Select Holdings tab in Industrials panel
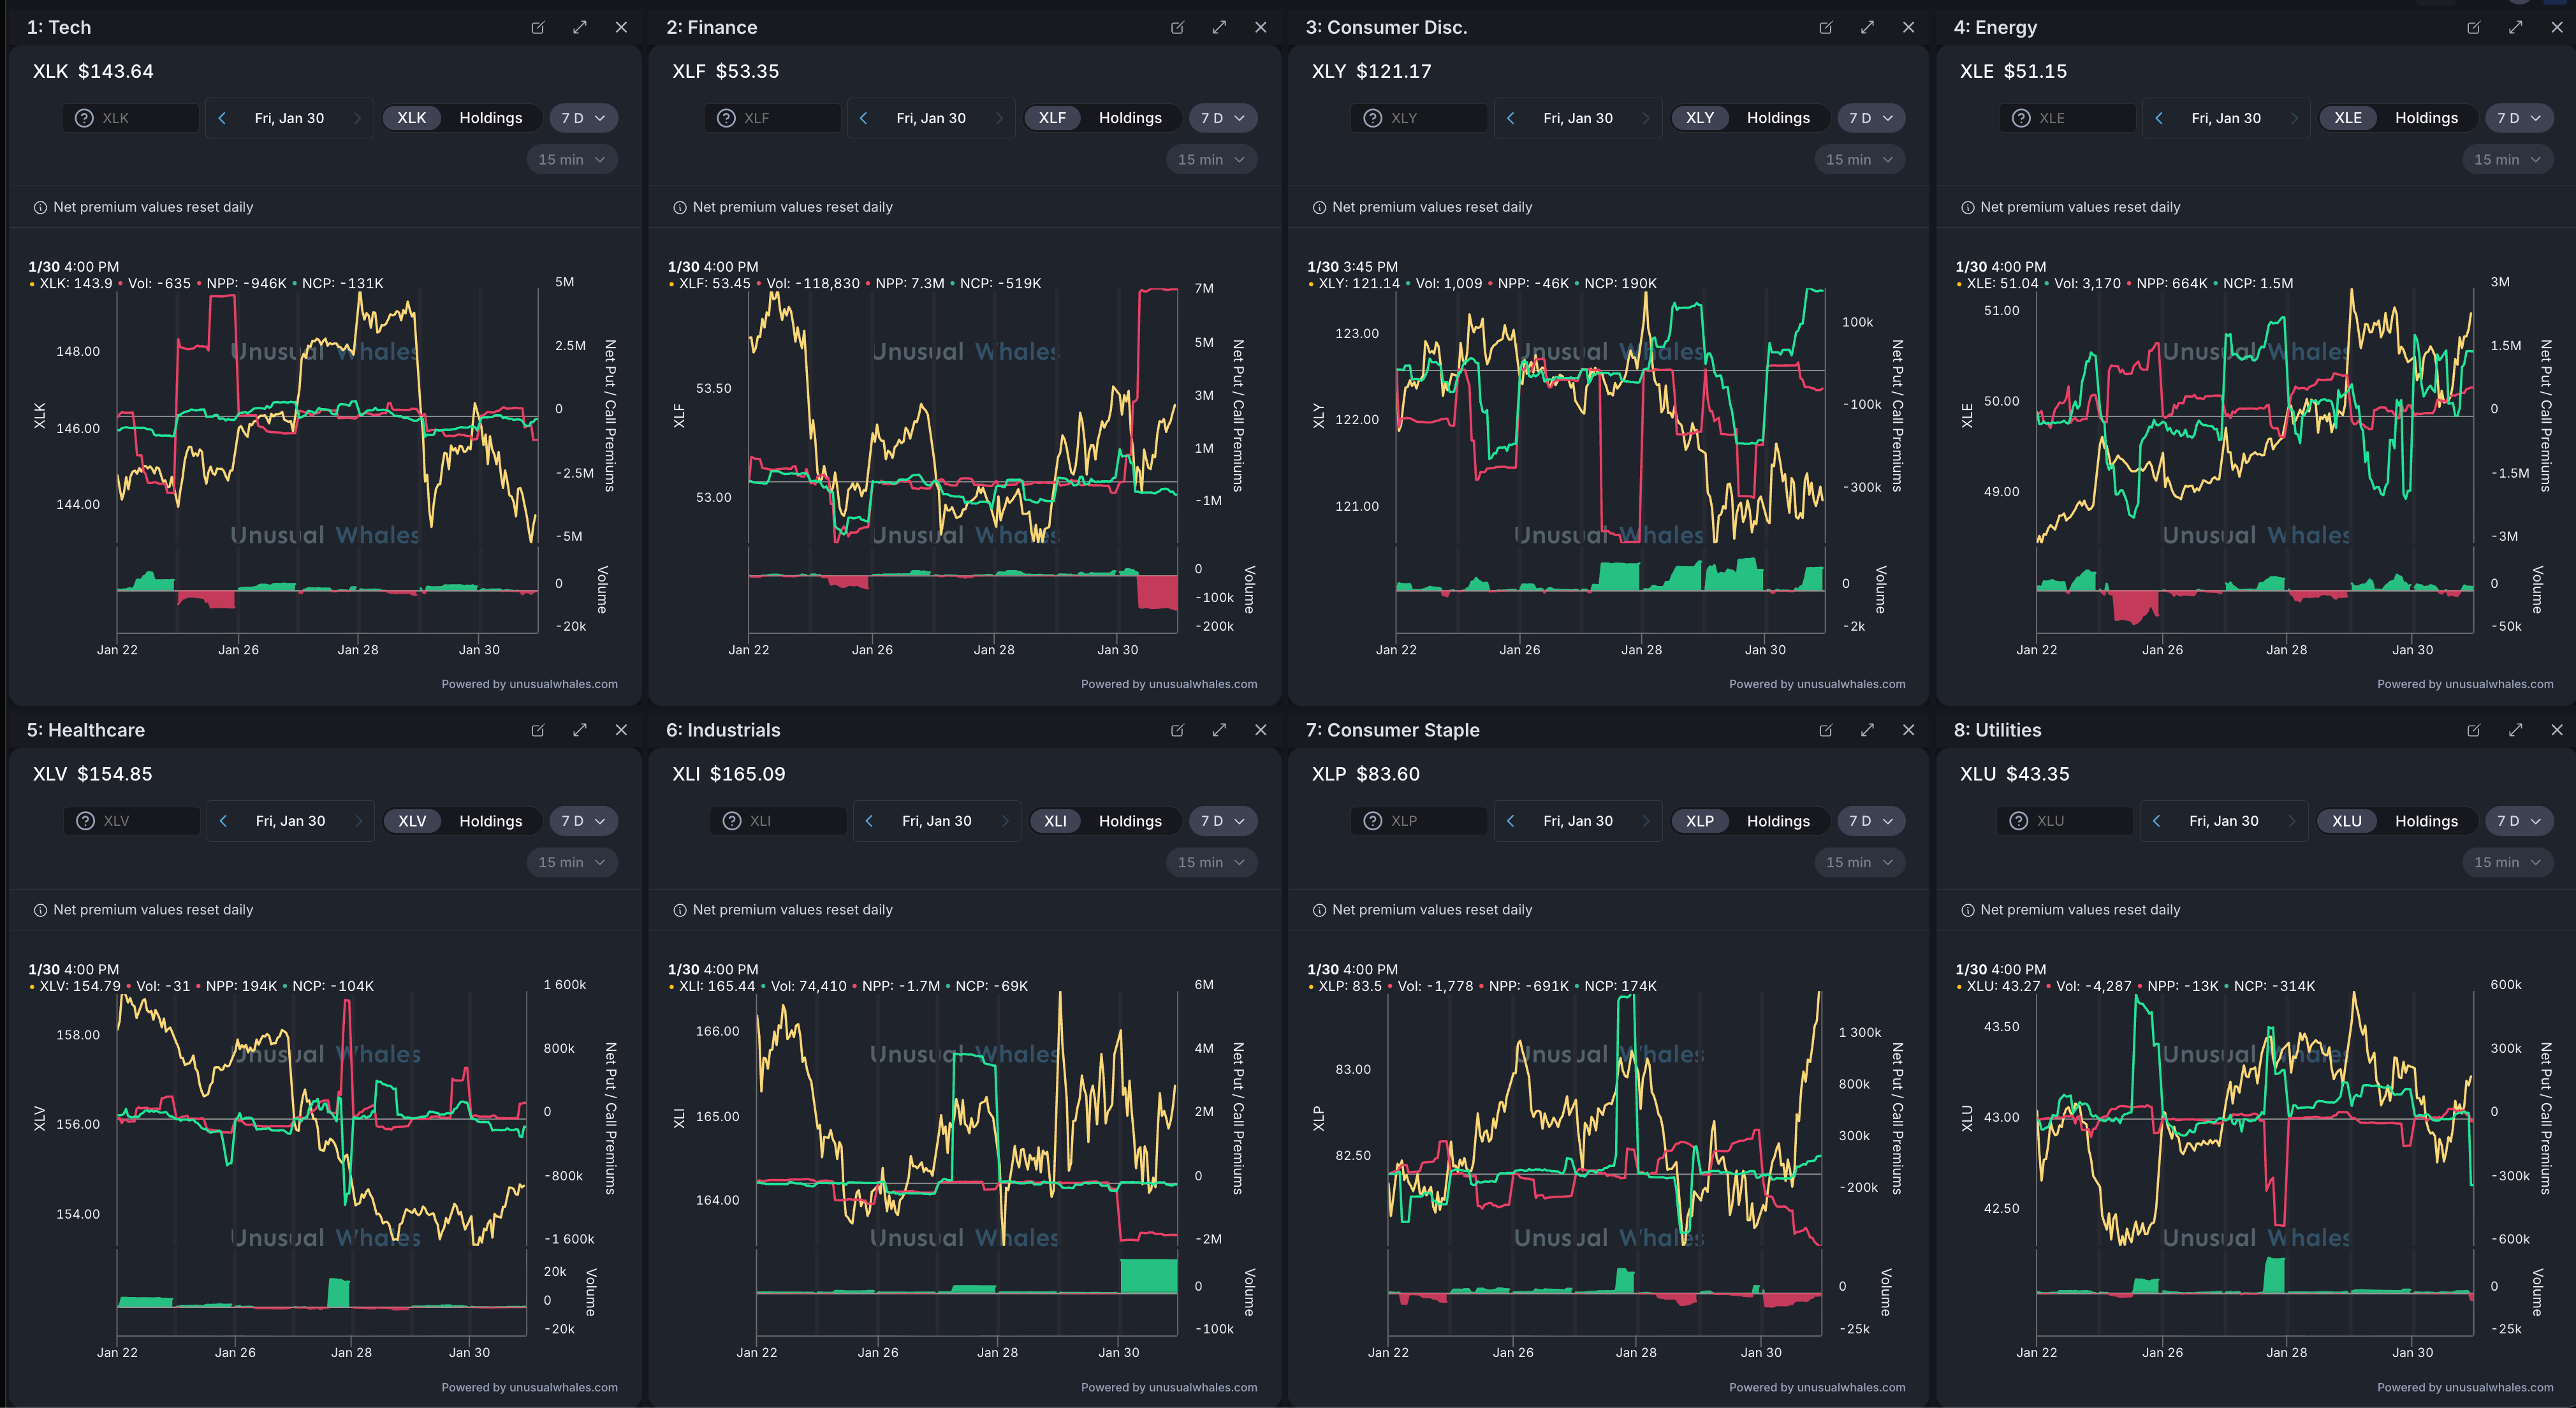Viewport: 2576px width, 1408px height. [1130, 821]
